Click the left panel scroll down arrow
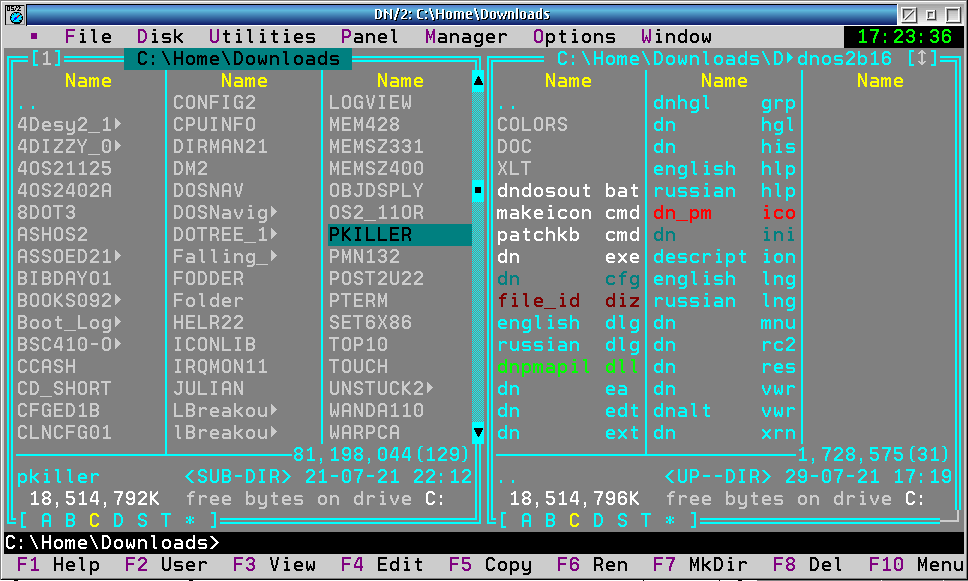The height and width of the screenshot is (581, 968). [478, 433]
